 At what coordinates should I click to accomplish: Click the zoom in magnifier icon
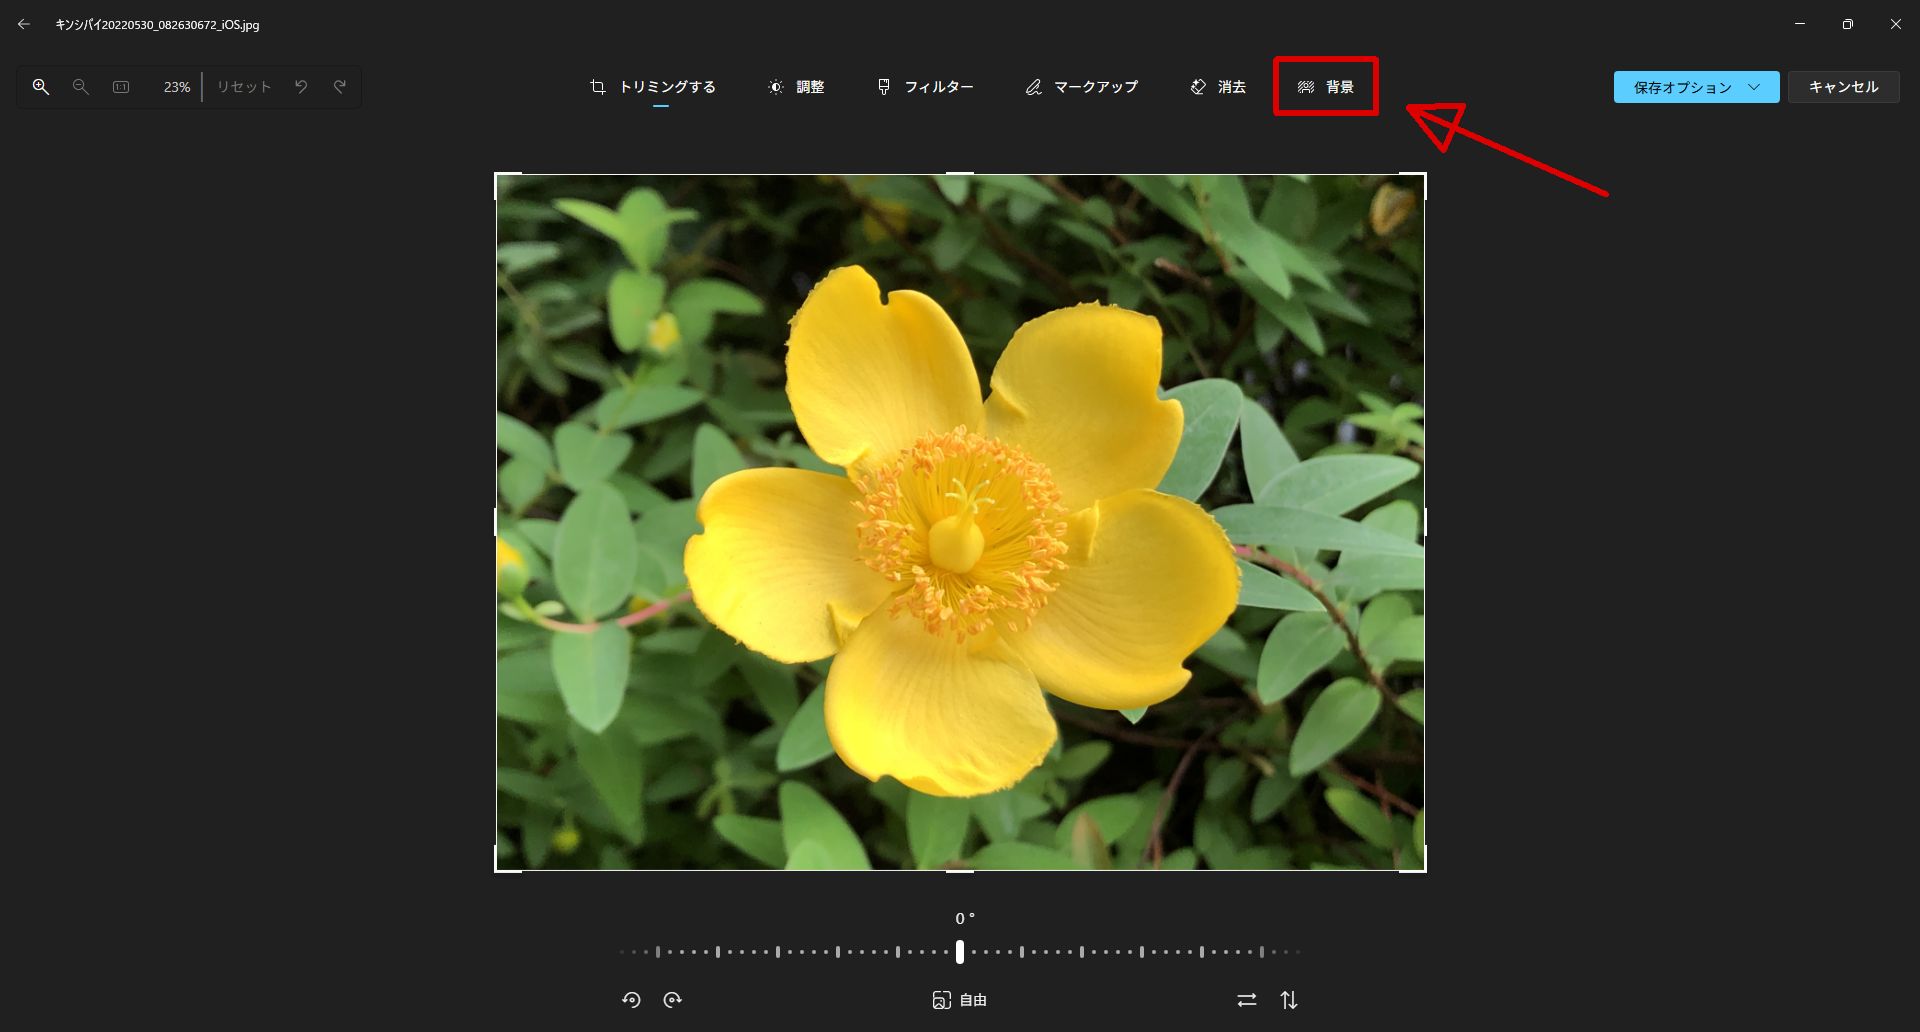click(41, 87)
